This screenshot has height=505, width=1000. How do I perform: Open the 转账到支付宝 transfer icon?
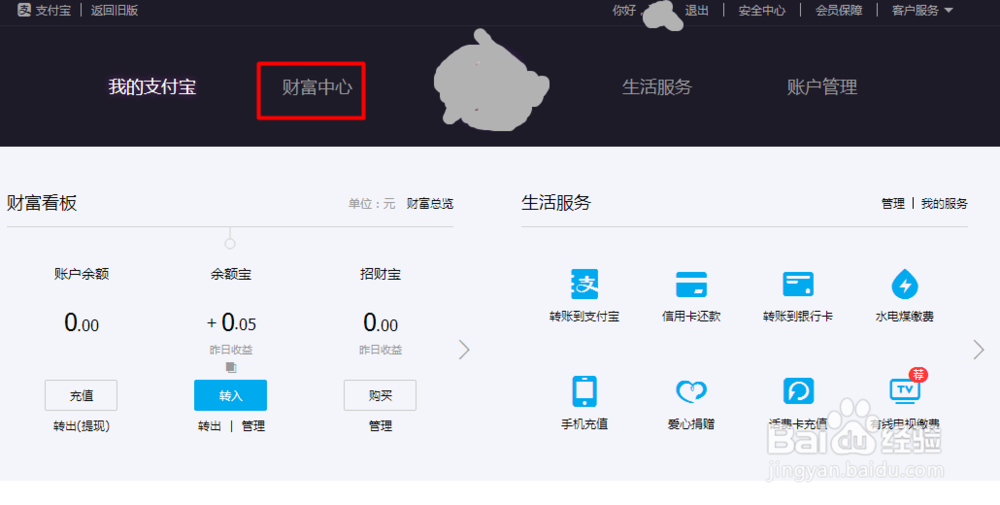(584, 284)
